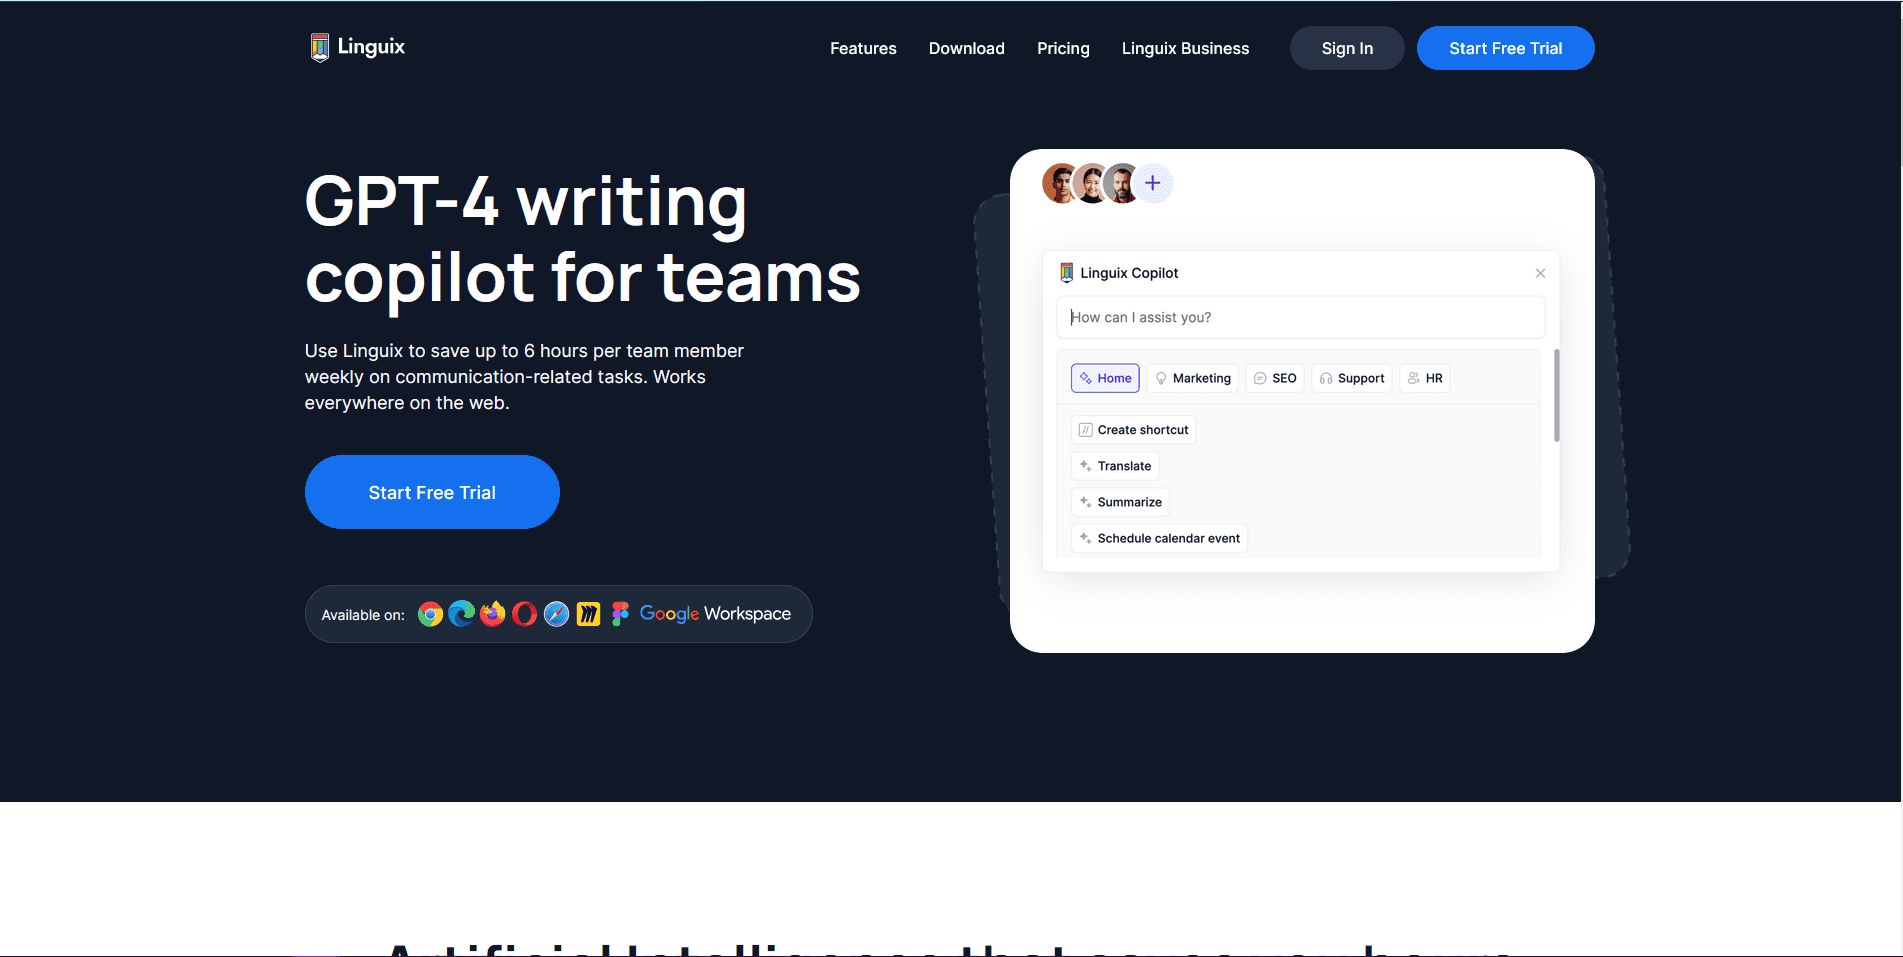Select the Home tab in Copilot
This screenshot has width=1903, height=957.
tap(1105, 378)
